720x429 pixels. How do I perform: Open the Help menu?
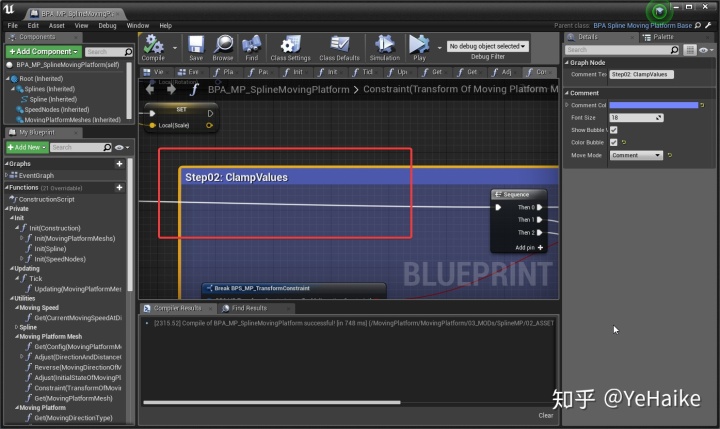click(165, 26)
